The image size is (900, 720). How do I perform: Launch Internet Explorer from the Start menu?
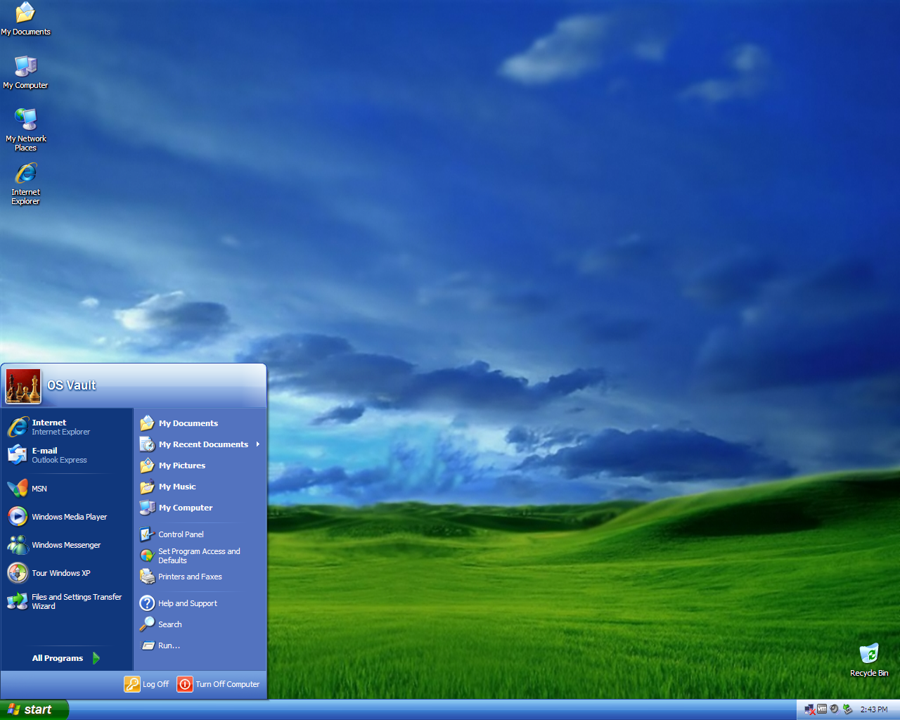[67, 427]
